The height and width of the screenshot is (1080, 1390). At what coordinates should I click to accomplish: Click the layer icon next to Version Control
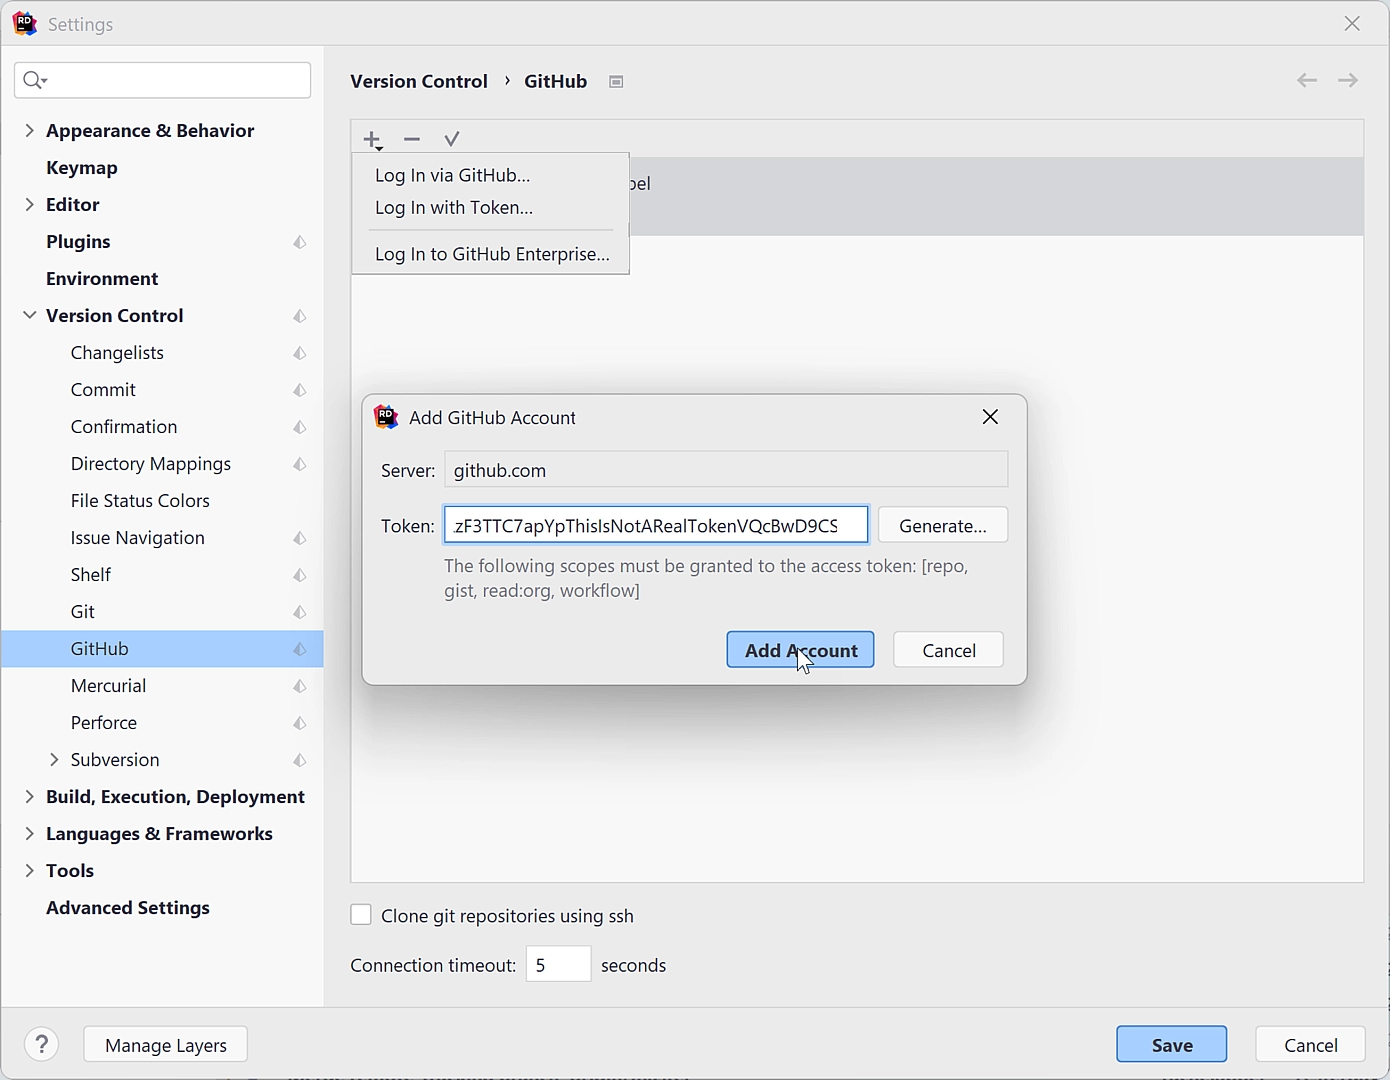click(299, 316)
